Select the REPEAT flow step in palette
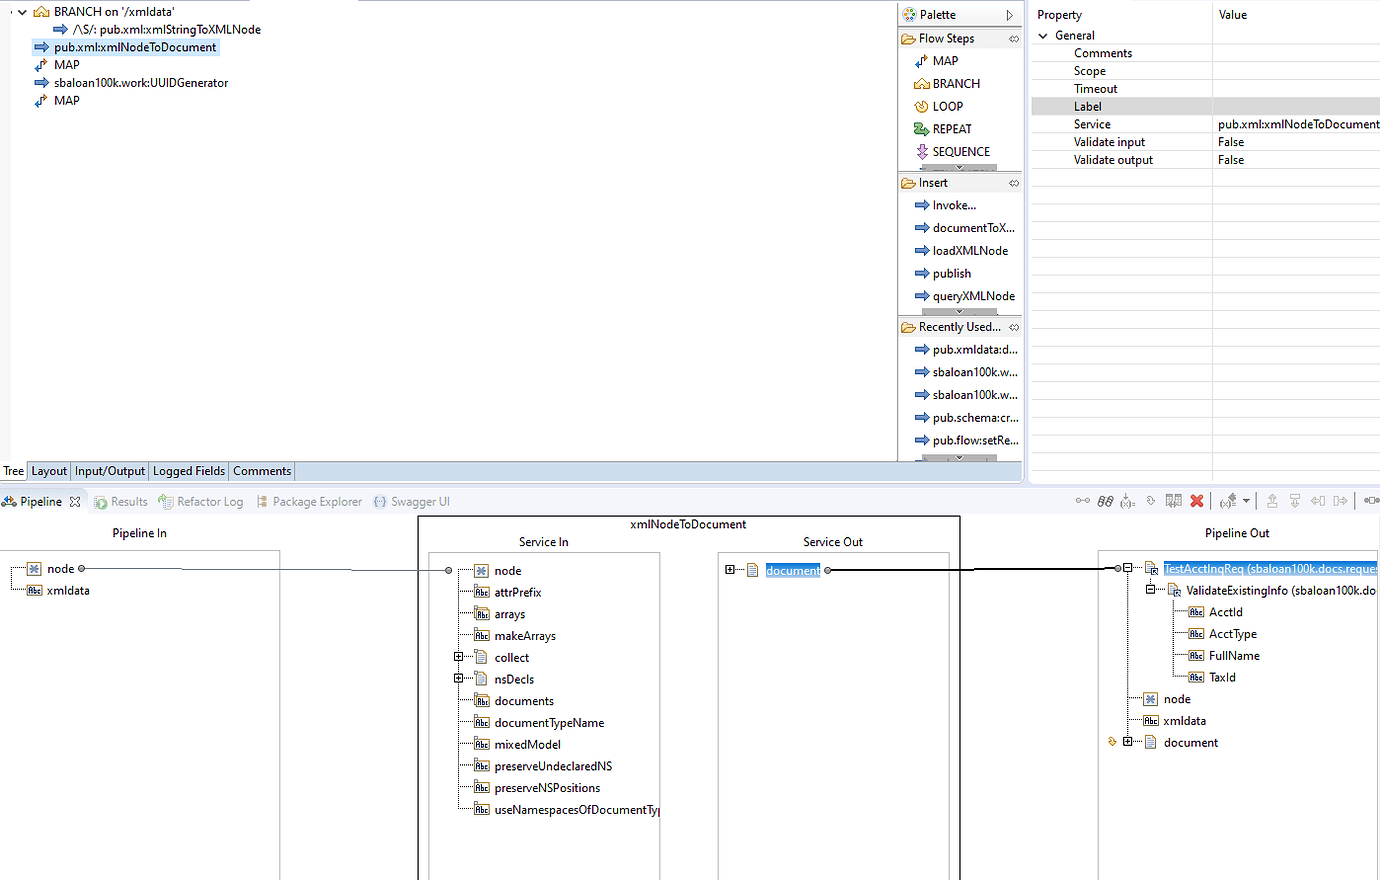Screen dimensions: 1380x880 [951, 129]
